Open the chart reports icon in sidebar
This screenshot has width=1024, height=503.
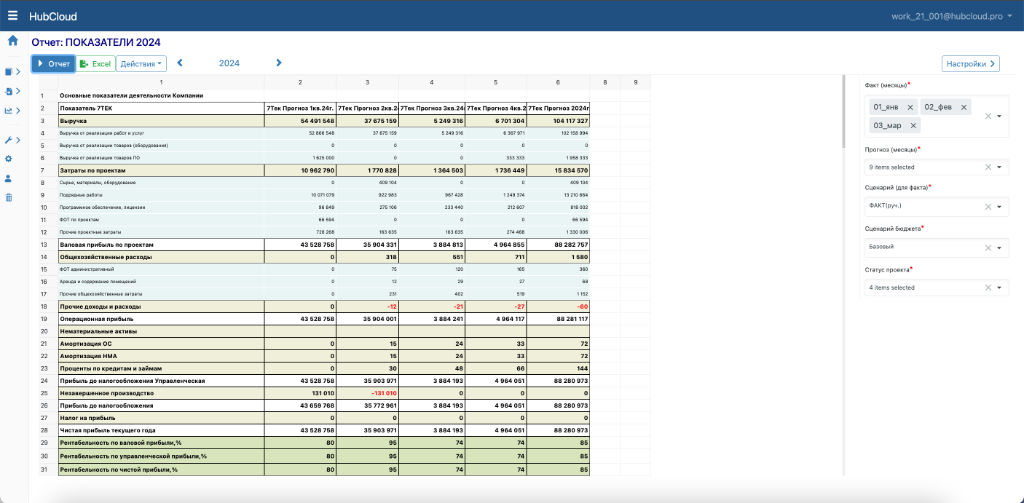point(10,111)
